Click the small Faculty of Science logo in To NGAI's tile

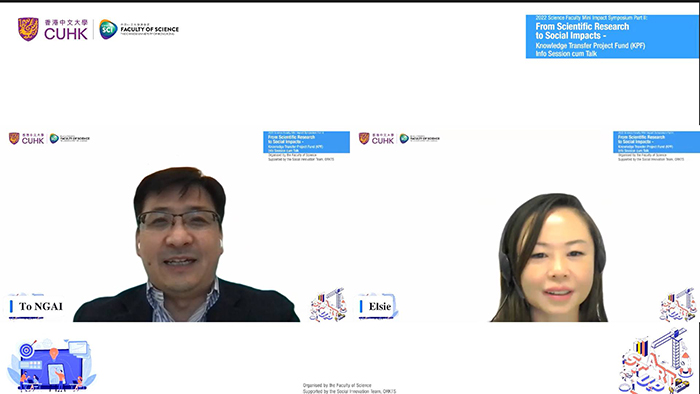[x=70, y=138]
